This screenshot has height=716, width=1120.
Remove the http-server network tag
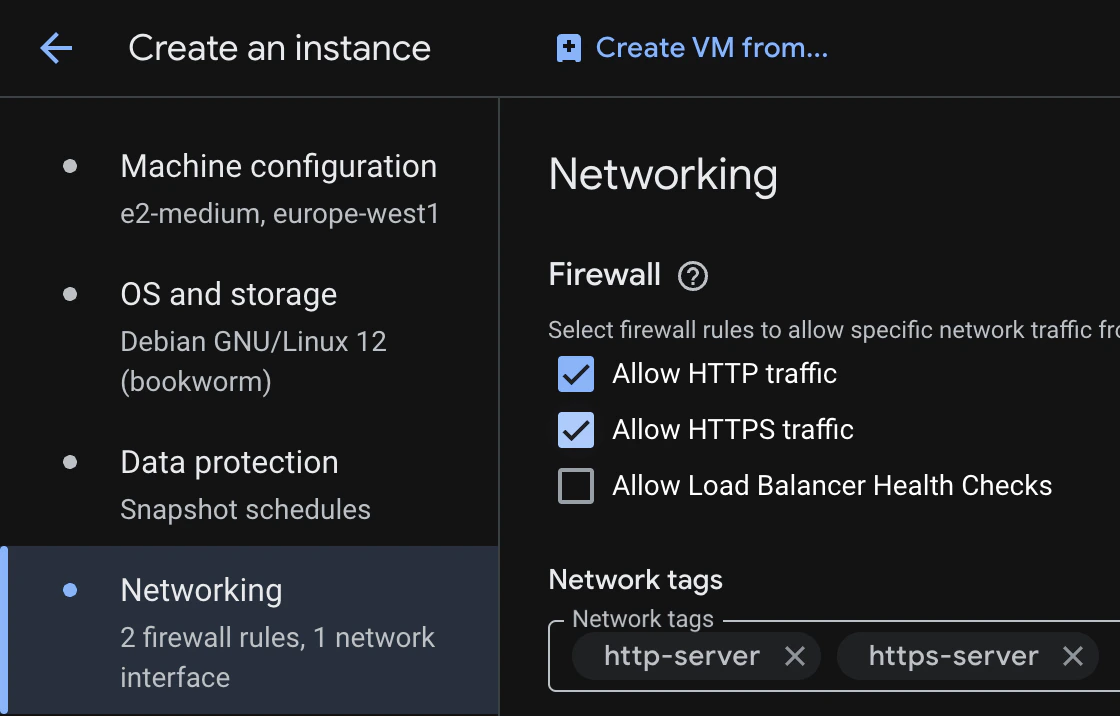point(794,656)
